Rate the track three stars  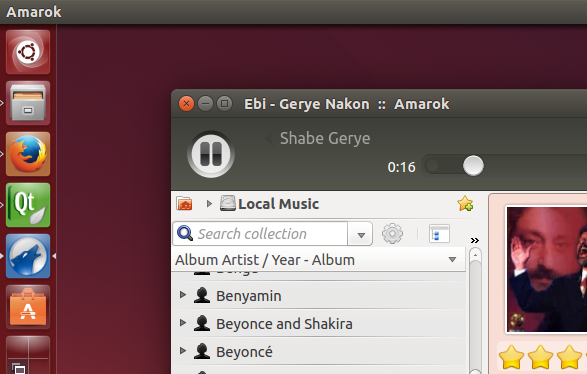coord(569,357)
